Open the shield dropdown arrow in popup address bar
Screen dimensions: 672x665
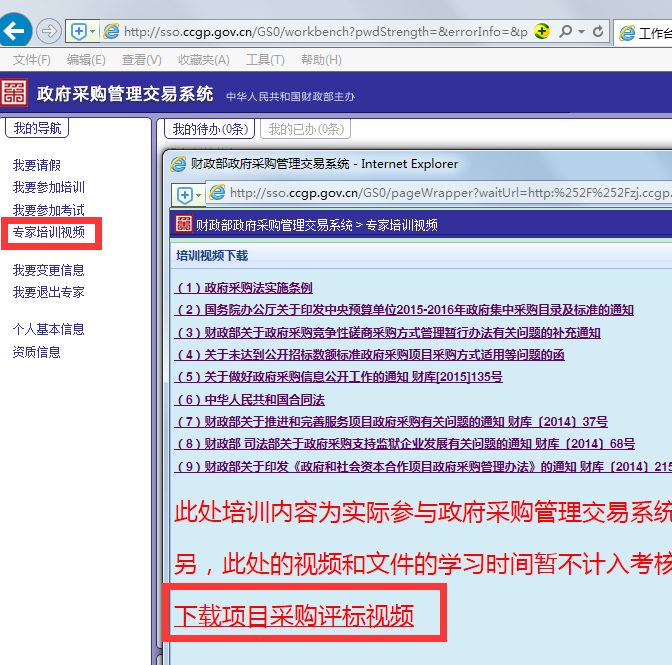(x=198, y=195)
